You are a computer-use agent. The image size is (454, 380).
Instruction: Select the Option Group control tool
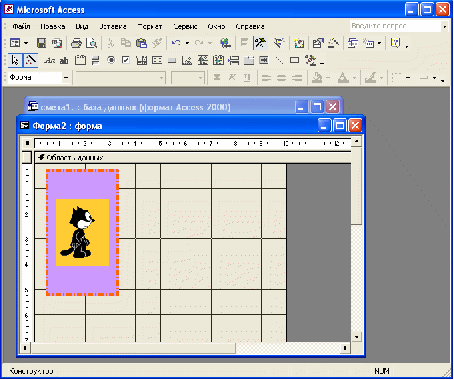pos(80,60)
